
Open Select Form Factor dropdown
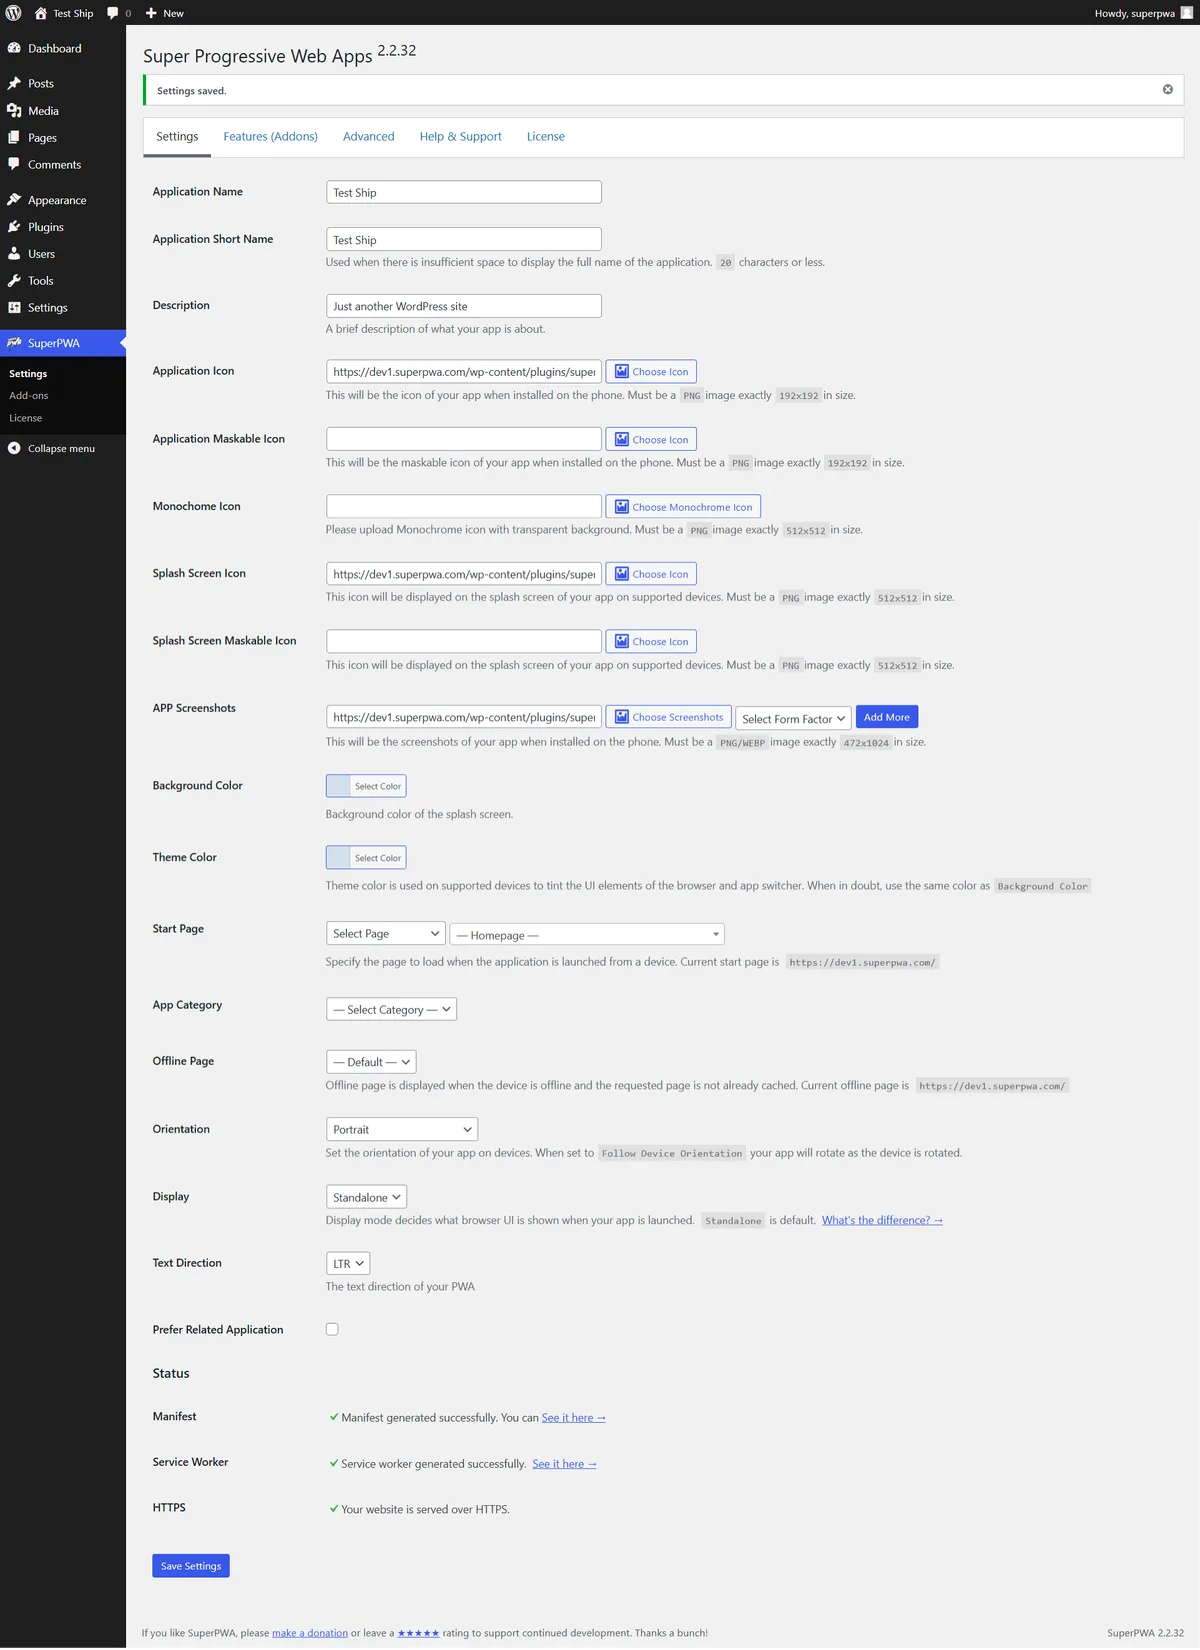click(794, 719)
